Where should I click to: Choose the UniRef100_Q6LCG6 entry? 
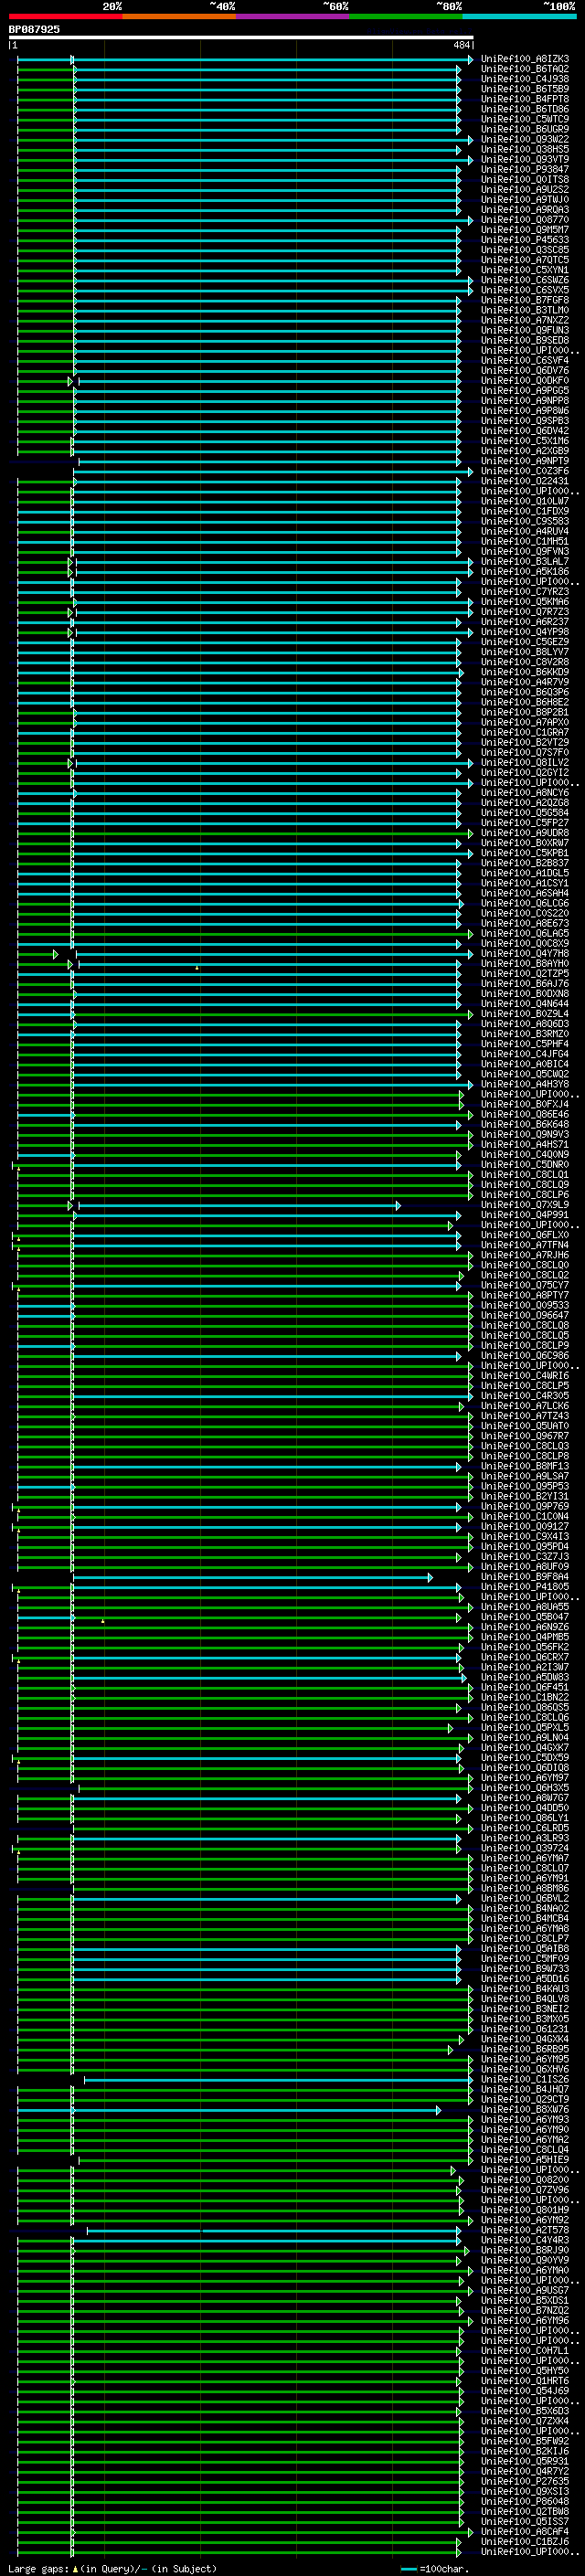point(525,903)
